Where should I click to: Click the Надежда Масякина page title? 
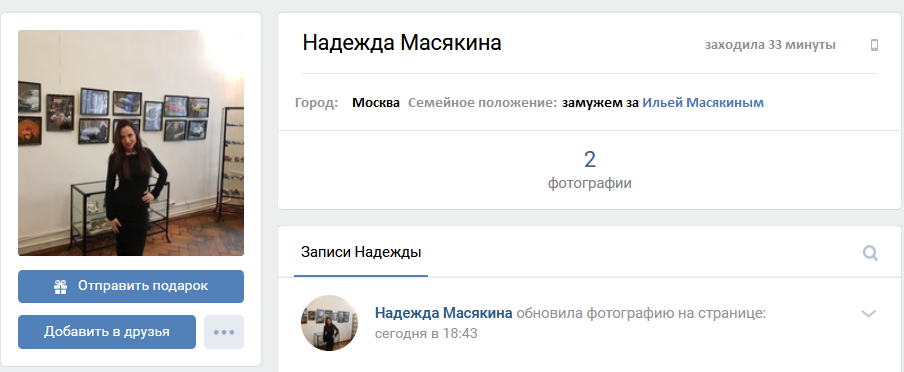[402, 43]
